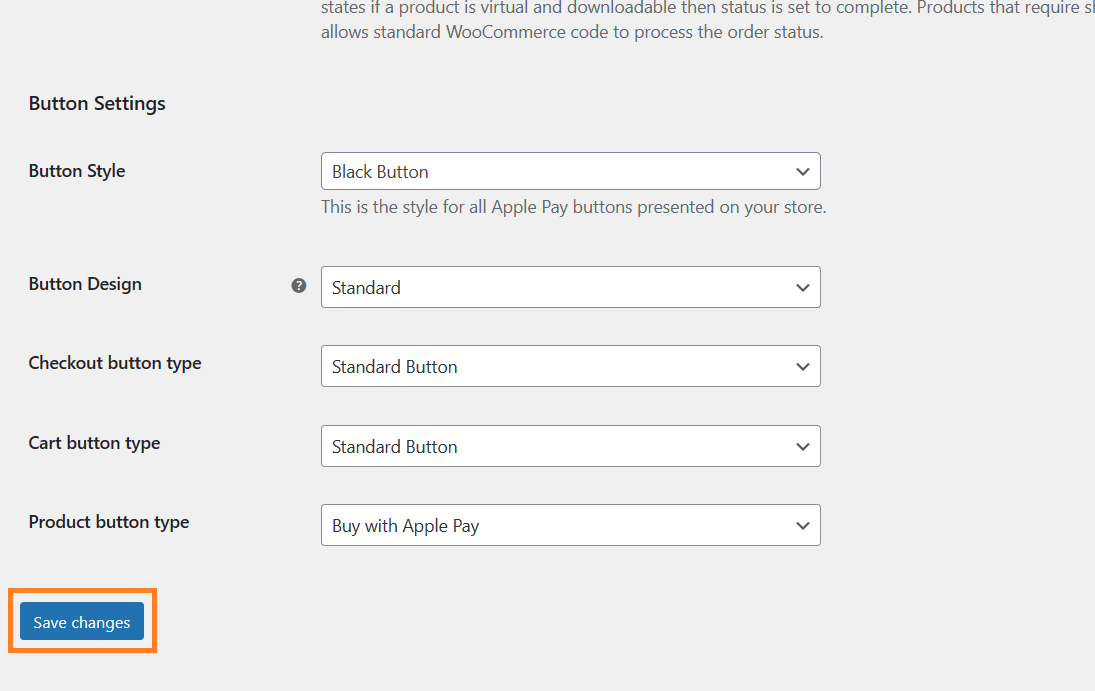Click the Apple Pay button style description text
This screenshot has width=1095, height=691.
click(573, 208)
